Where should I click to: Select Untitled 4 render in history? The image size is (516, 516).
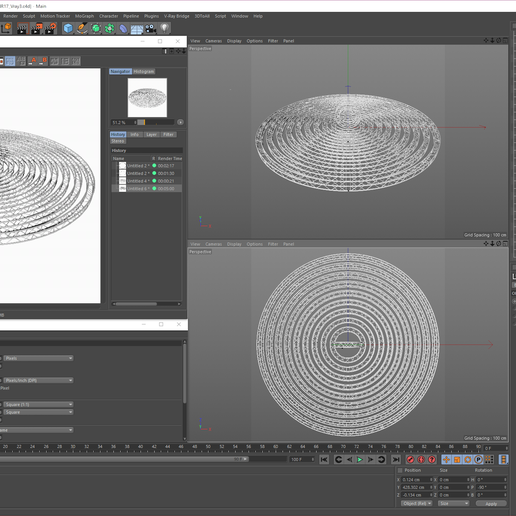[x=147, y=181]
